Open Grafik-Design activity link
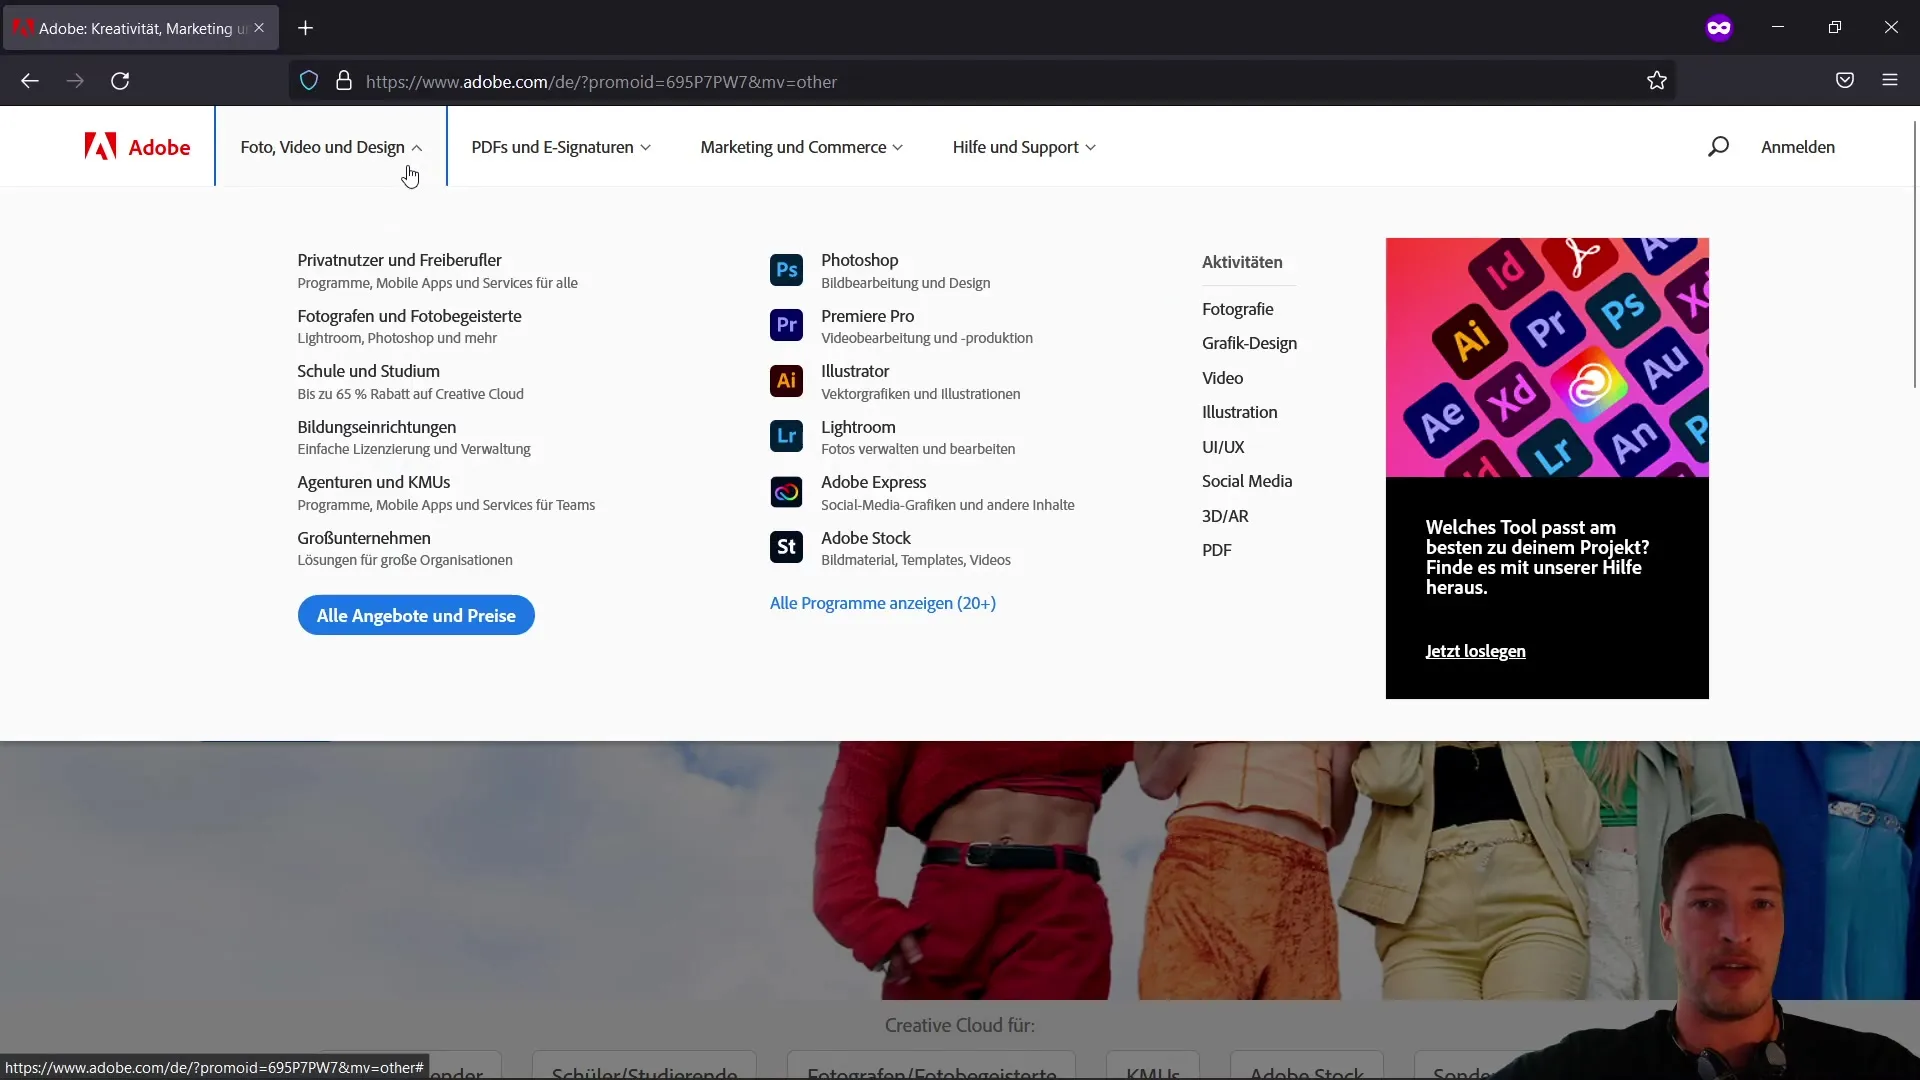 coord(1249,343)
